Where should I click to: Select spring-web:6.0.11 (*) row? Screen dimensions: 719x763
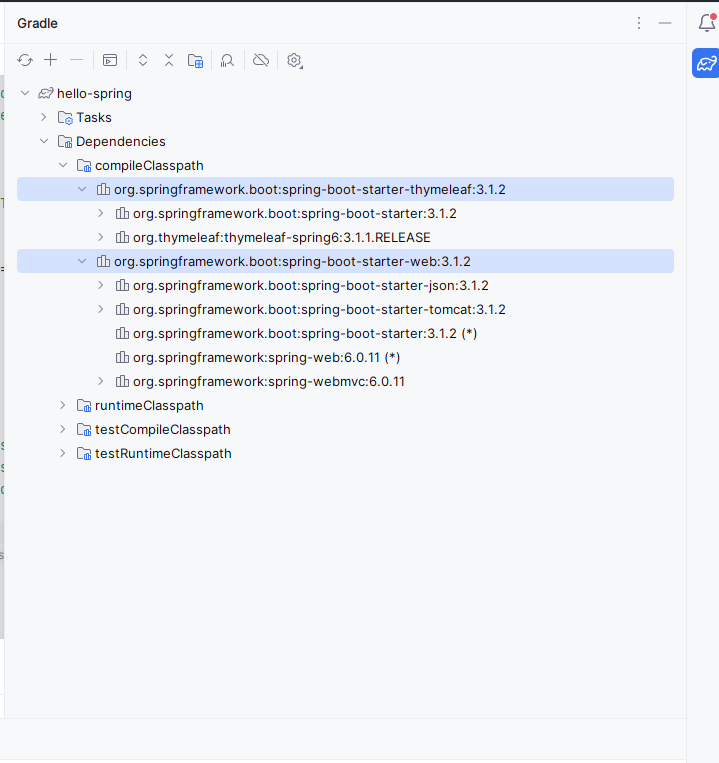click(x=345, y=358)
